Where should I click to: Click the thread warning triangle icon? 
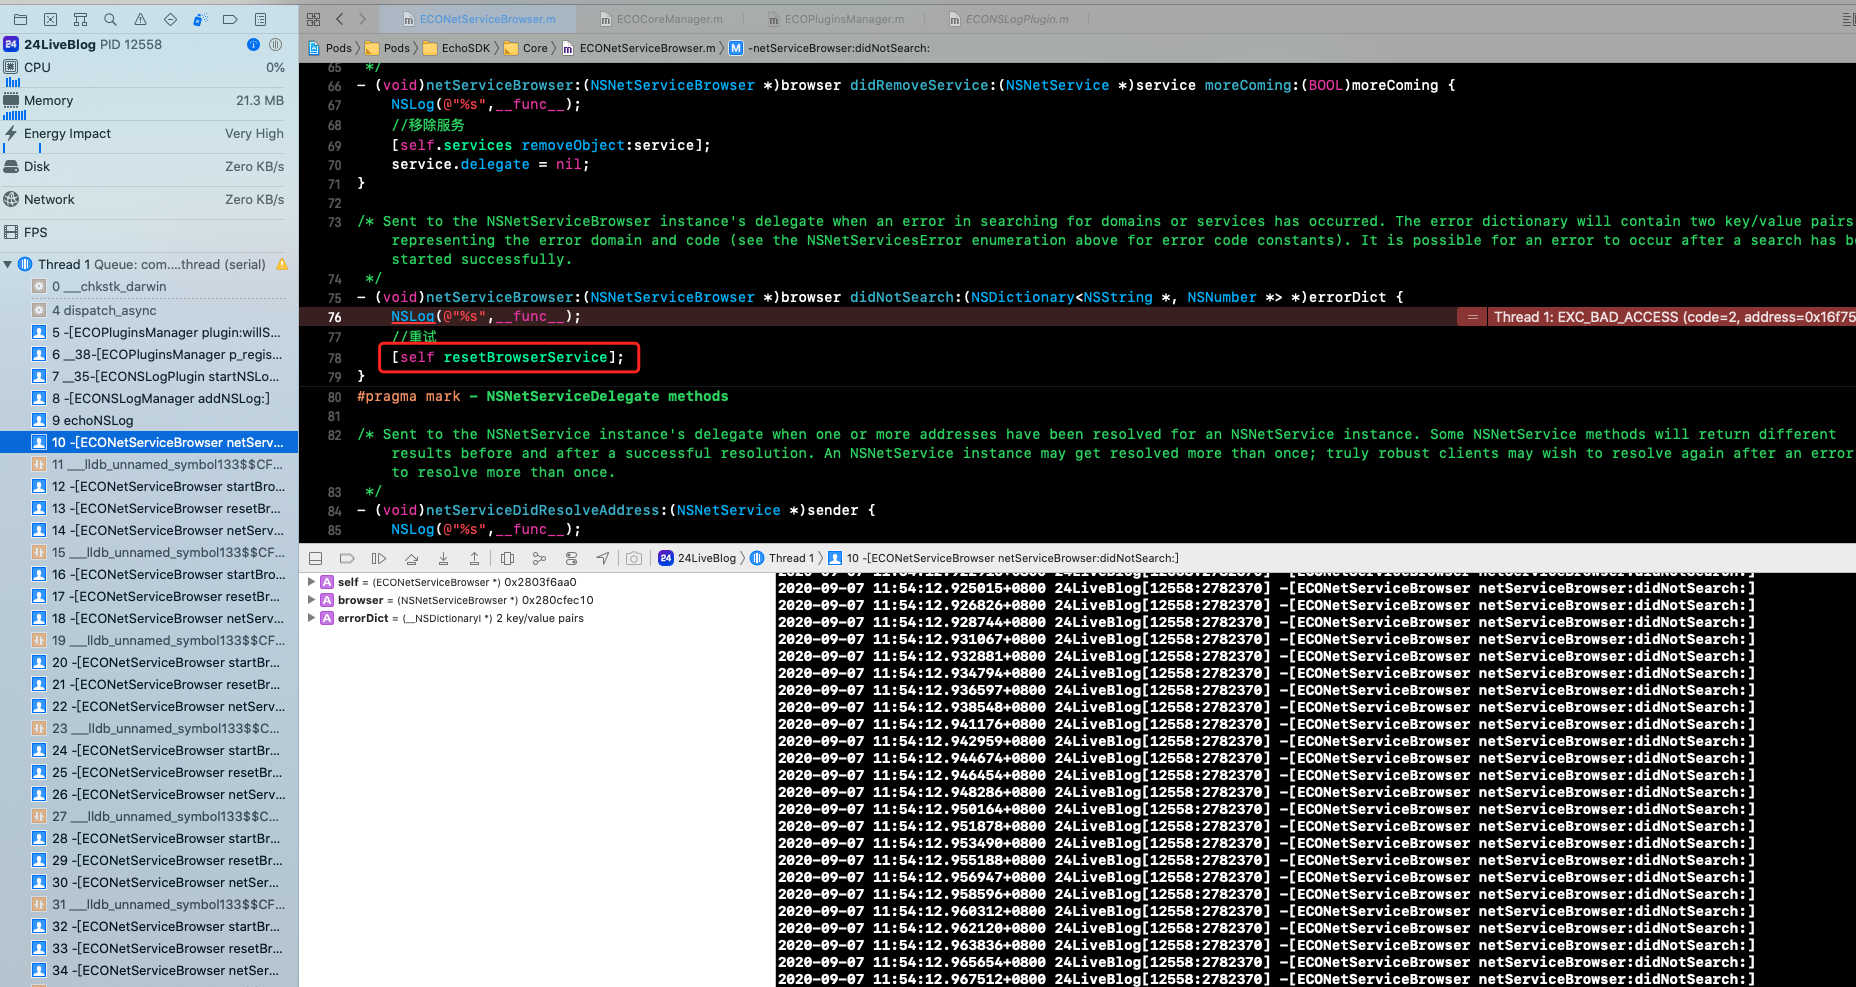282,264
